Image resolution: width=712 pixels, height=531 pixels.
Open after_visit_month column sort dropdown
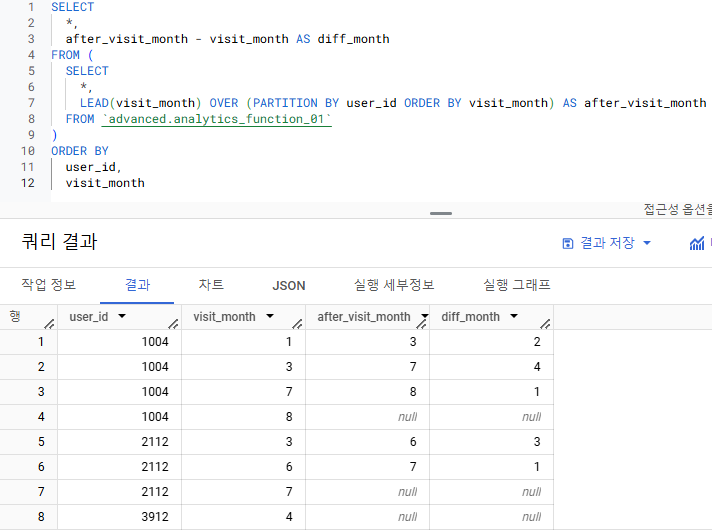[x=425, y=316]
